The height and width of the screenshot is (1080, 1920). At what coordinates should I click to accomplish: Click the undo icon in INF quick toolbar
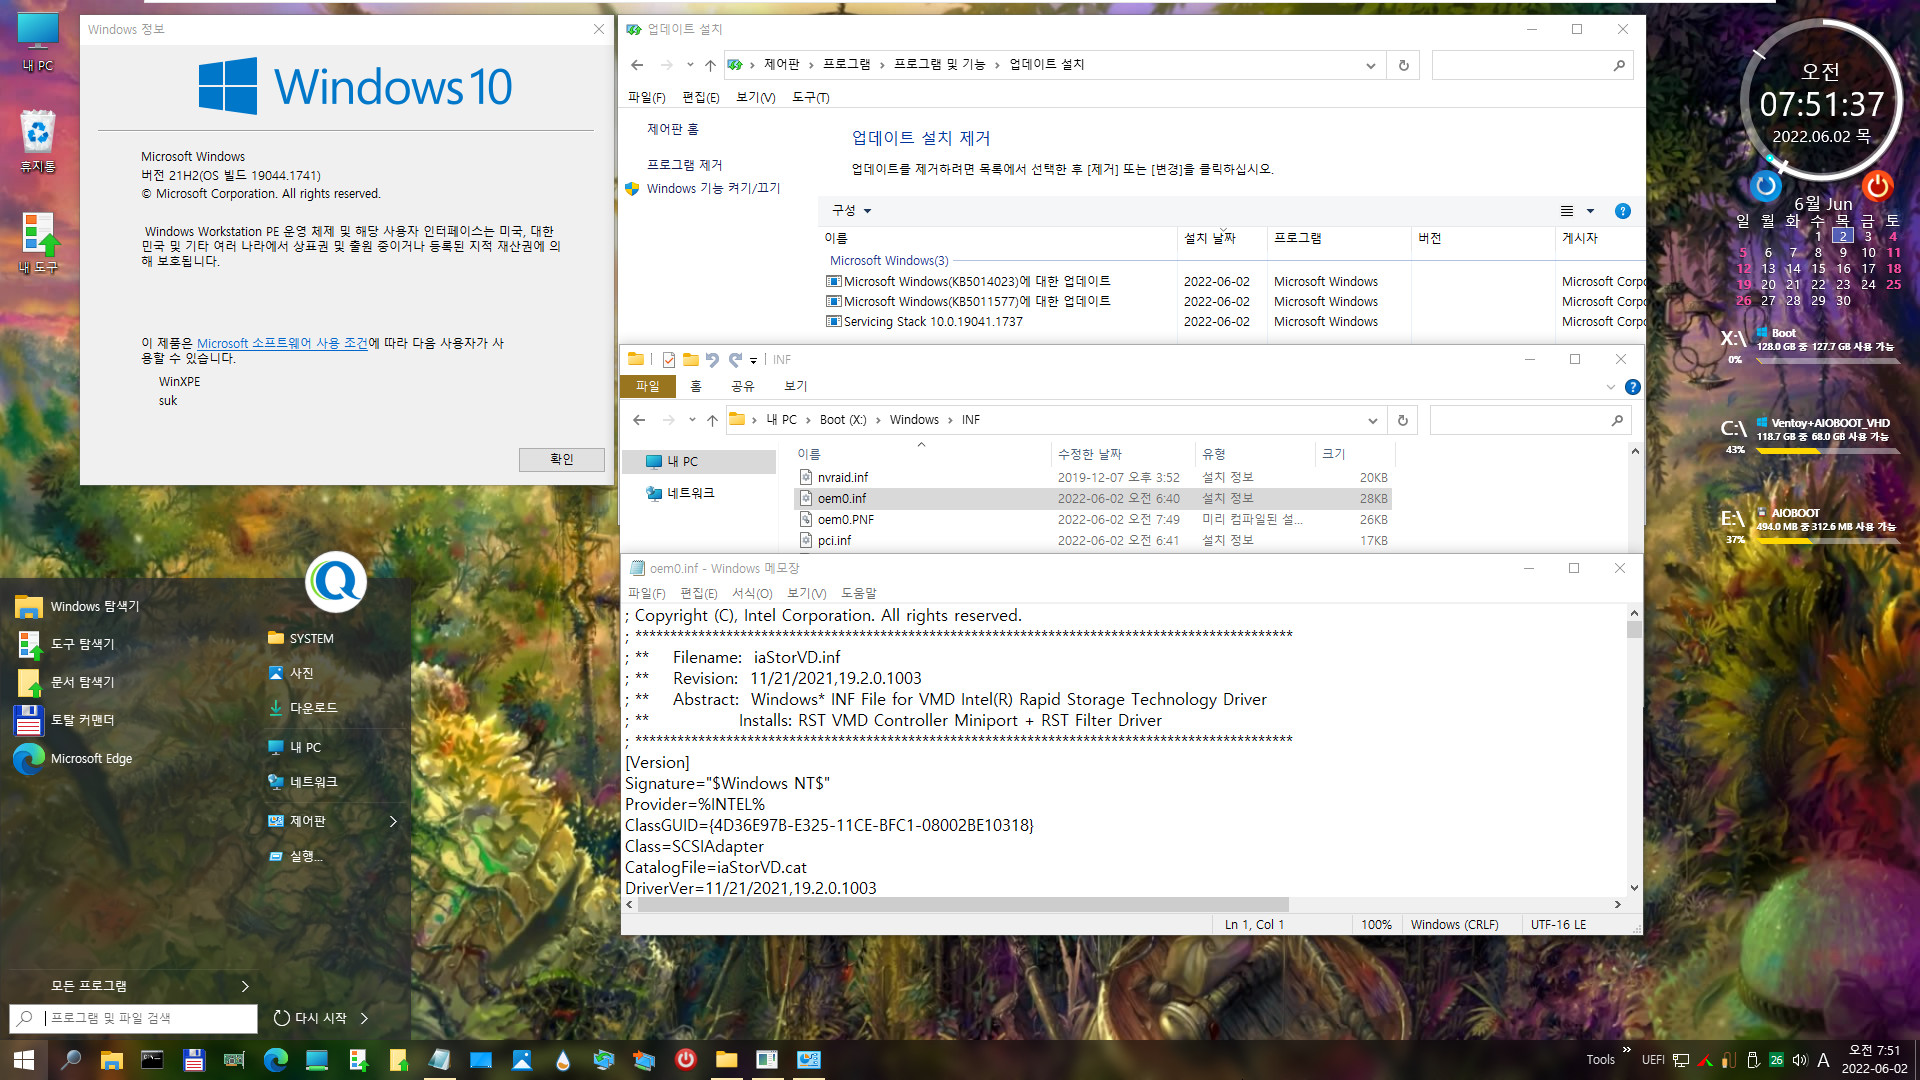tap(712, 360)
